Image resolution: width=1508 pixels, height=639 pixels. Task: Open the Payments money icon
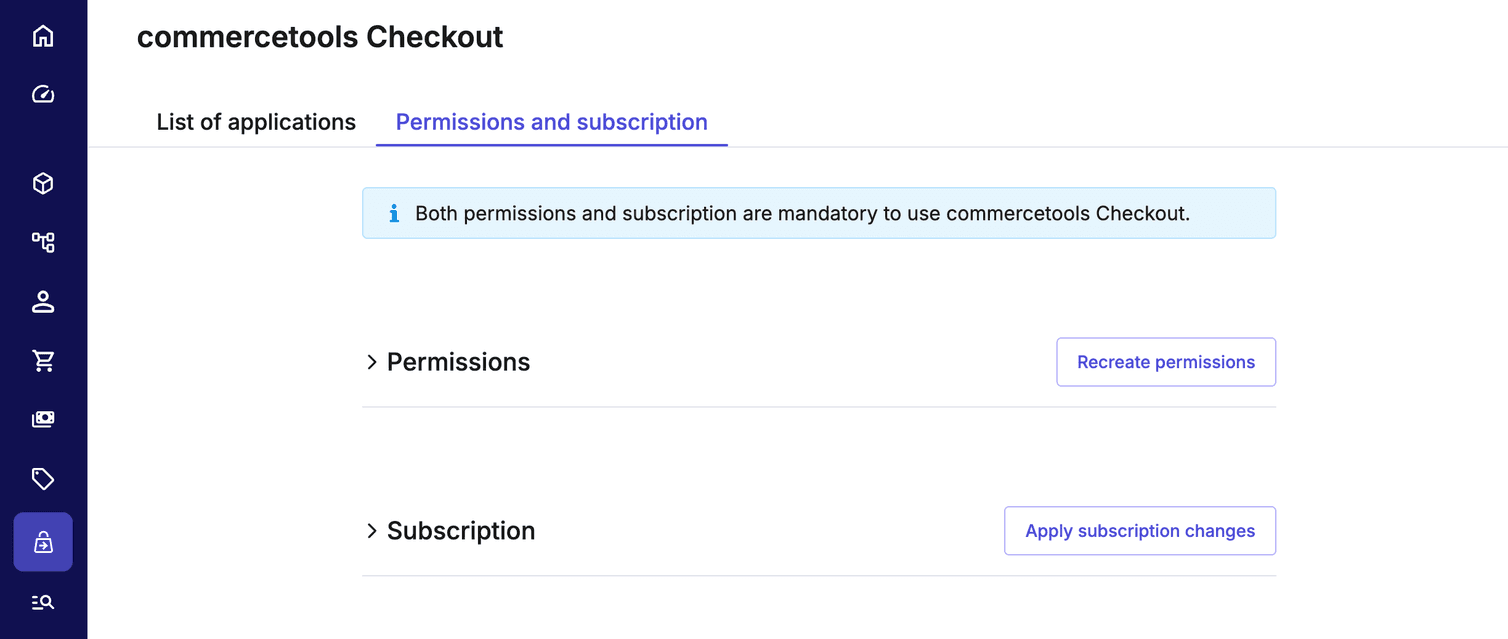(43, 419)
